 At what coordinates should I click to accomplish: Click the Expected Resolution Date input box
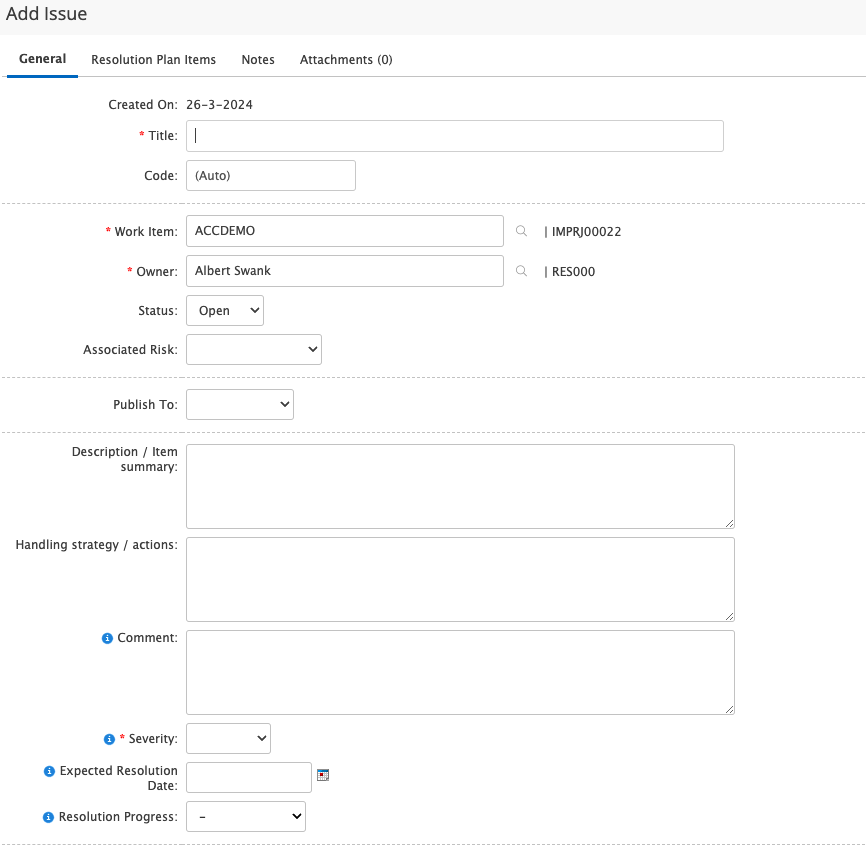249,777
